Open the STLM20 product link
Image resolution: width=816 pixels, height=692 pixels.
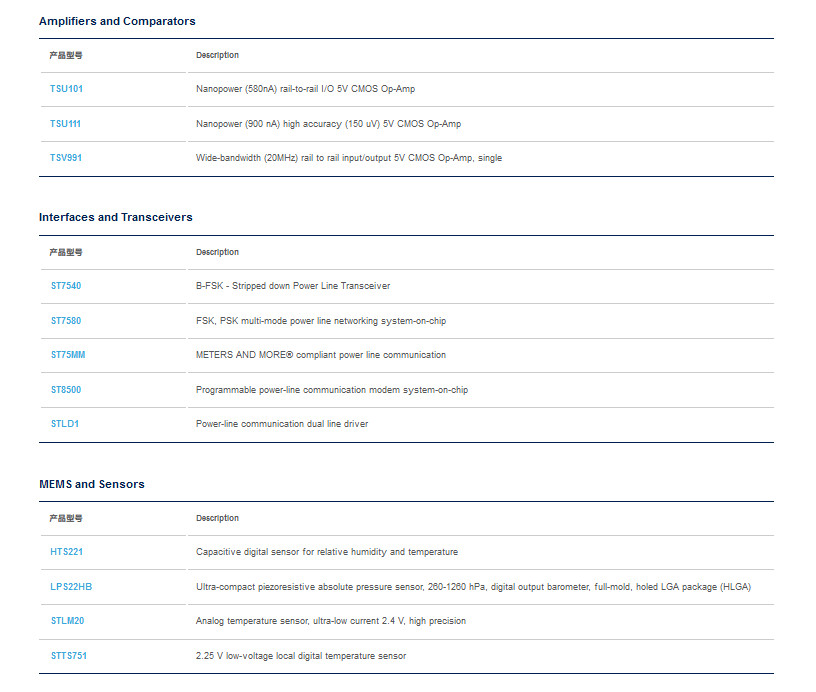(x=68, y=621)
